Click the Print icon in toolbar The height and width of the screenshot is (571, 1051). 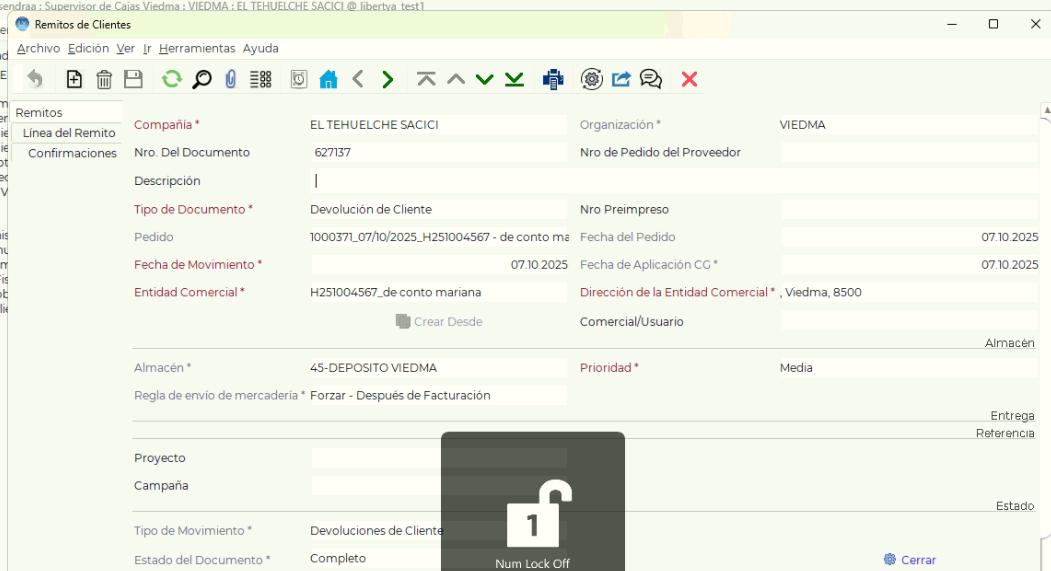(553, 79)
